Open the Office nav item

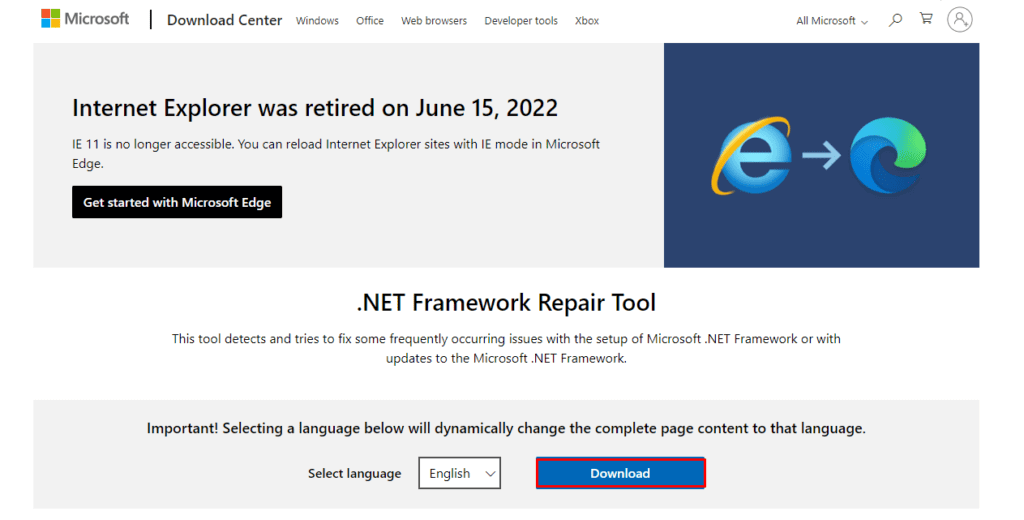point(370,21)
